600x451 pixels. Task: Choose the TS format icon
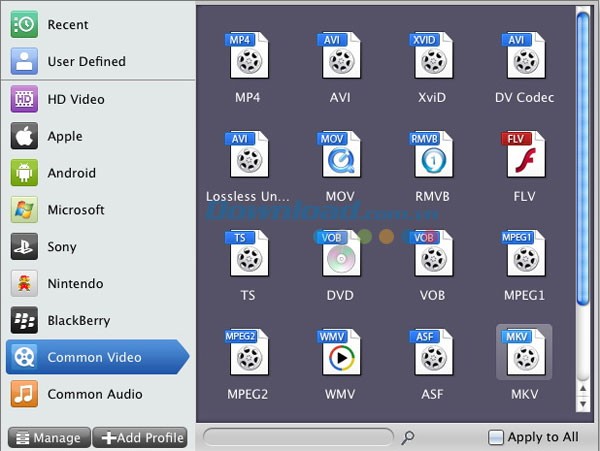pos(248,253)
